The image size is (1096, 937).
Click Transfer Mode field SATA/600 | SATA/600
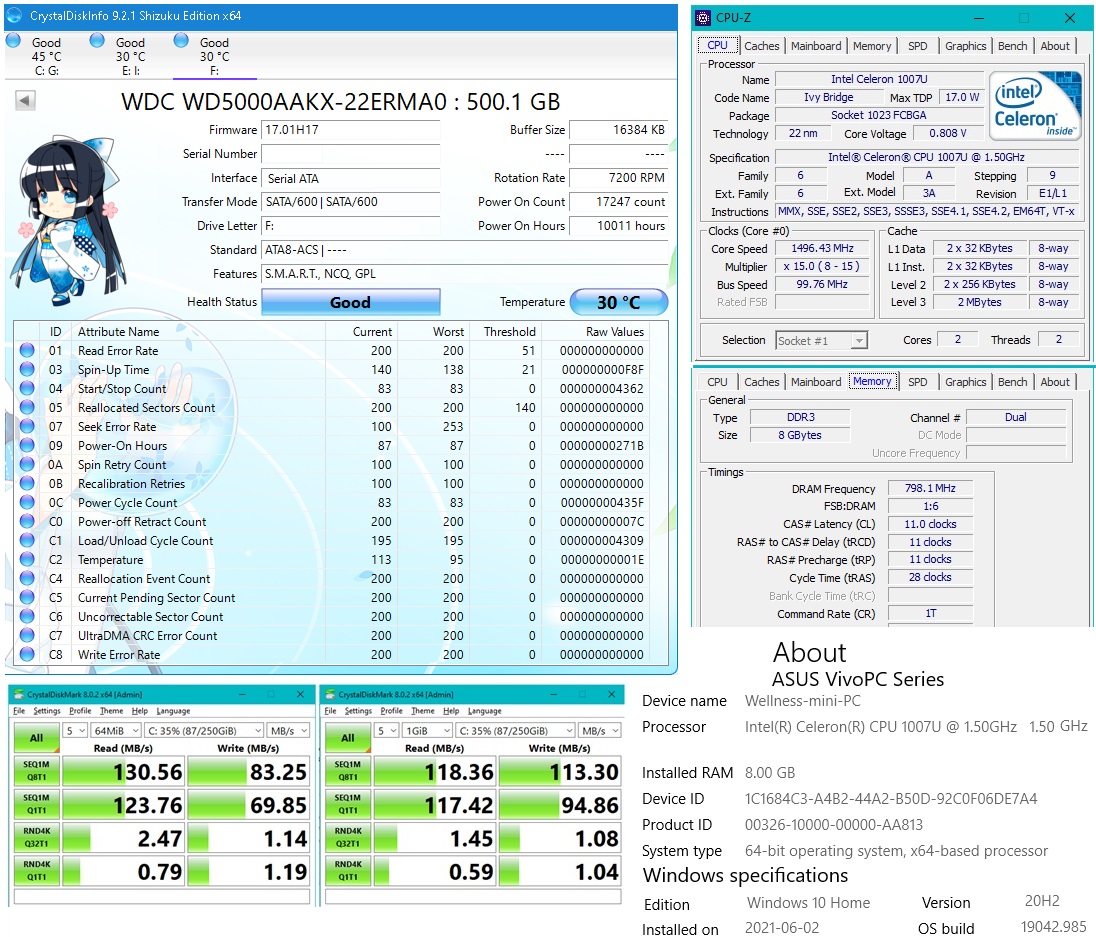tap(351, 202)
